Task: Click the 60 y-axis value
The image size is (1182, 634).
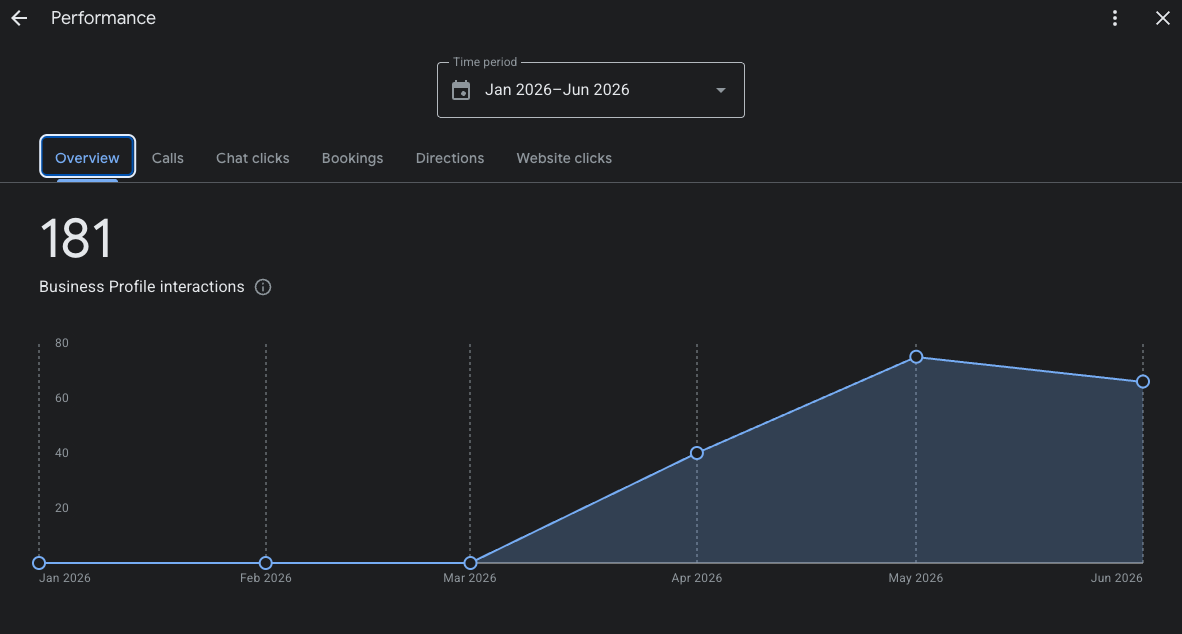Action: [62, 398]
